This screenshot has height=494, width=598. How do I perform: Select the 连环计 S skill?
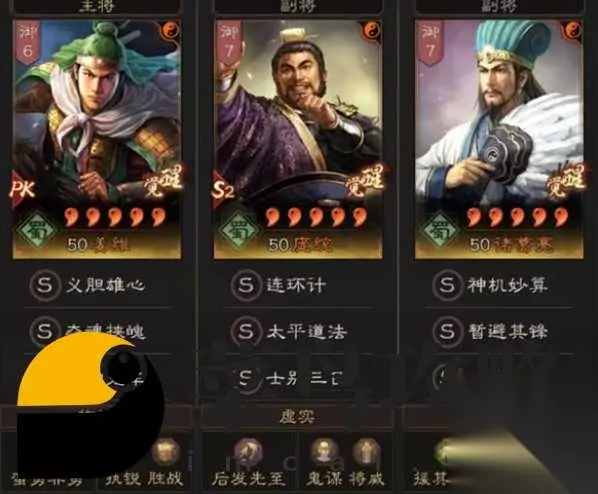point(279,285)
